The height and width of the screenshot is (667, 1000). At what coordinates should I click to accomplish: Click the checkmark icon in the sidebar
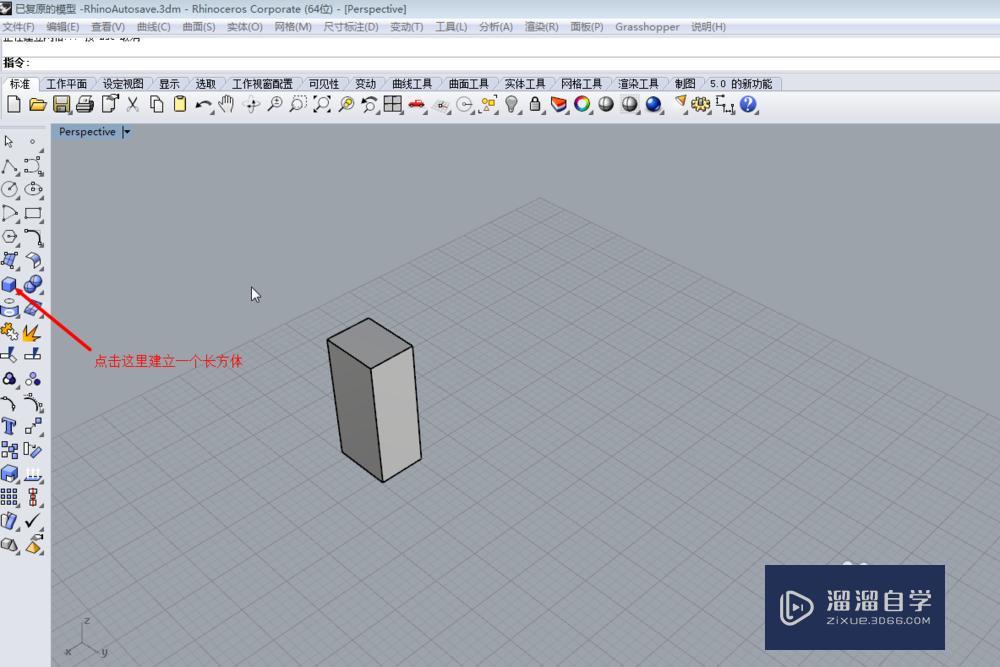(33, 521)
